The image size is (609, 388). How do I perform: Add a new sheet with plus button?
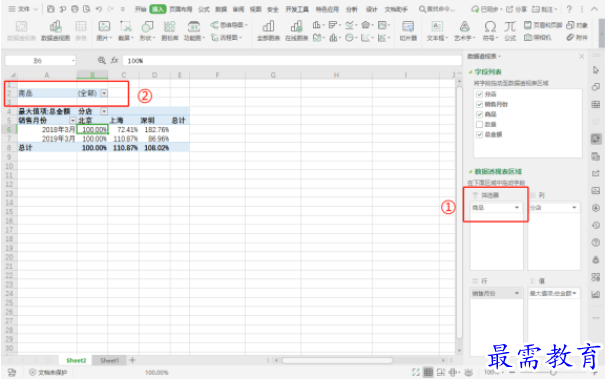[x=132, y=360]
